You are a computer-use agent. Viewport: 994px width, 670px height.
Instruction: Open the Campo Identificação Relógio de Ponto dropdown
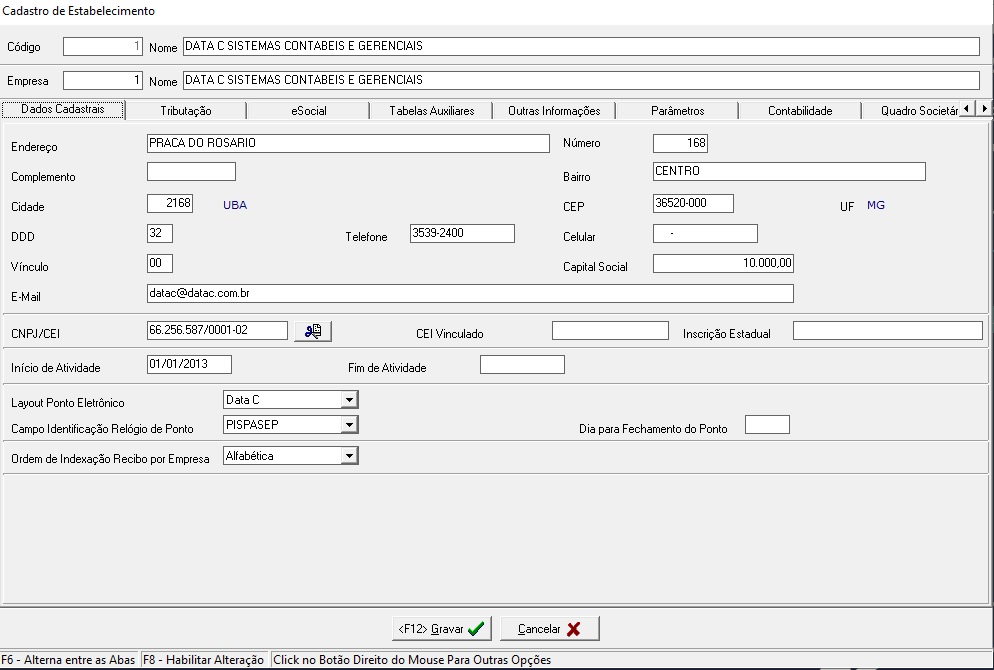[349, 425]
